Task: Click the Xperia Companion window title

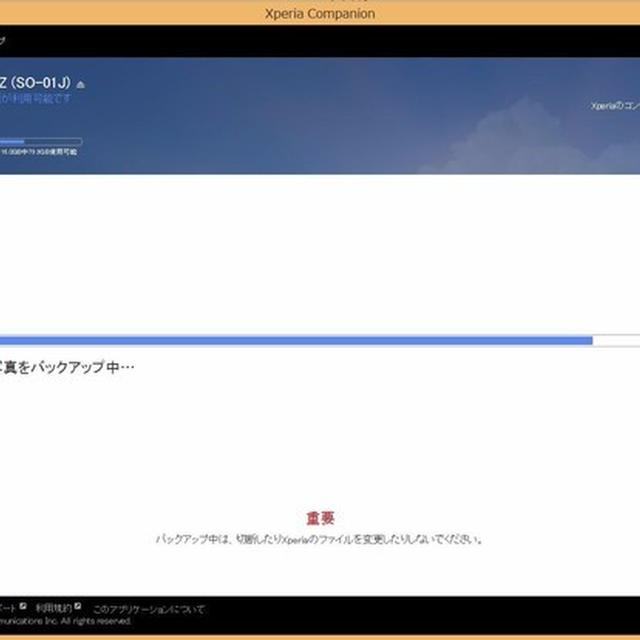Action: pyautogui.click(x=320, y=13)
